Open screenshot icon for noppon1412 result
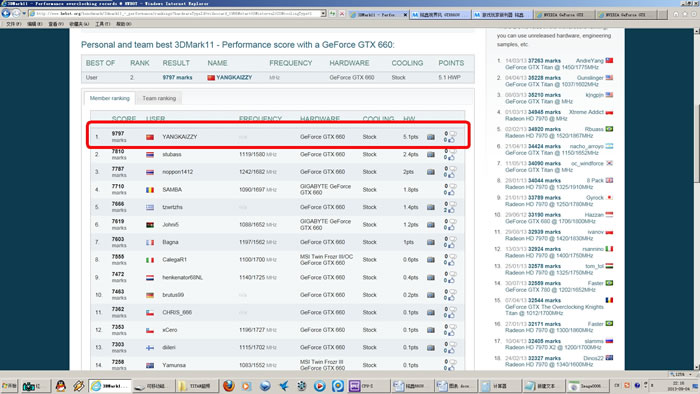 tap(431, 172)
